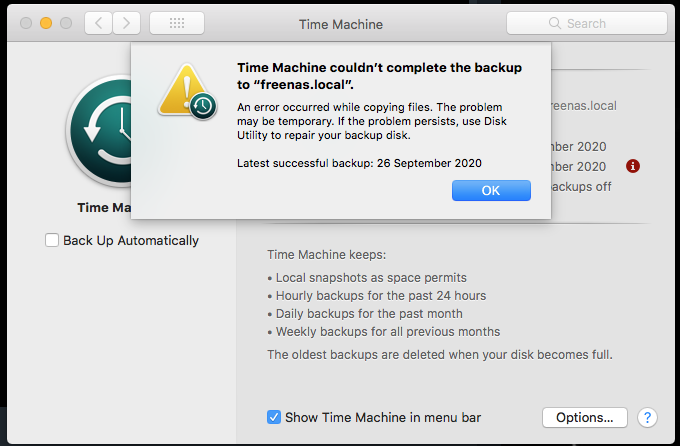The width and height of the screenshot is (680, 446).
Task: Go forward with the right arrow
Action: 127,23
